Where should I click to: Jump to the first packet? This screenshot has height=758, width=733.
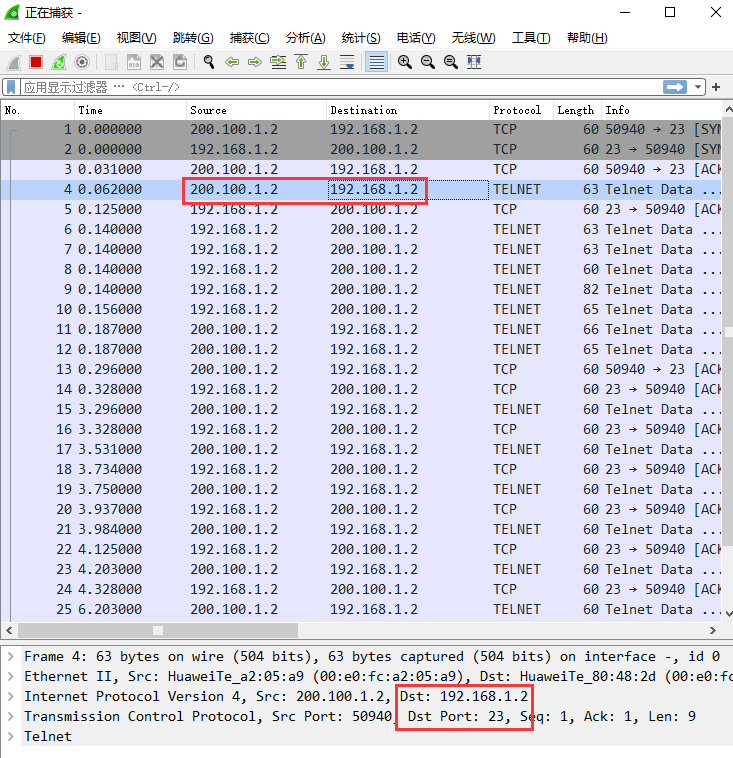(x=301, y=62)
